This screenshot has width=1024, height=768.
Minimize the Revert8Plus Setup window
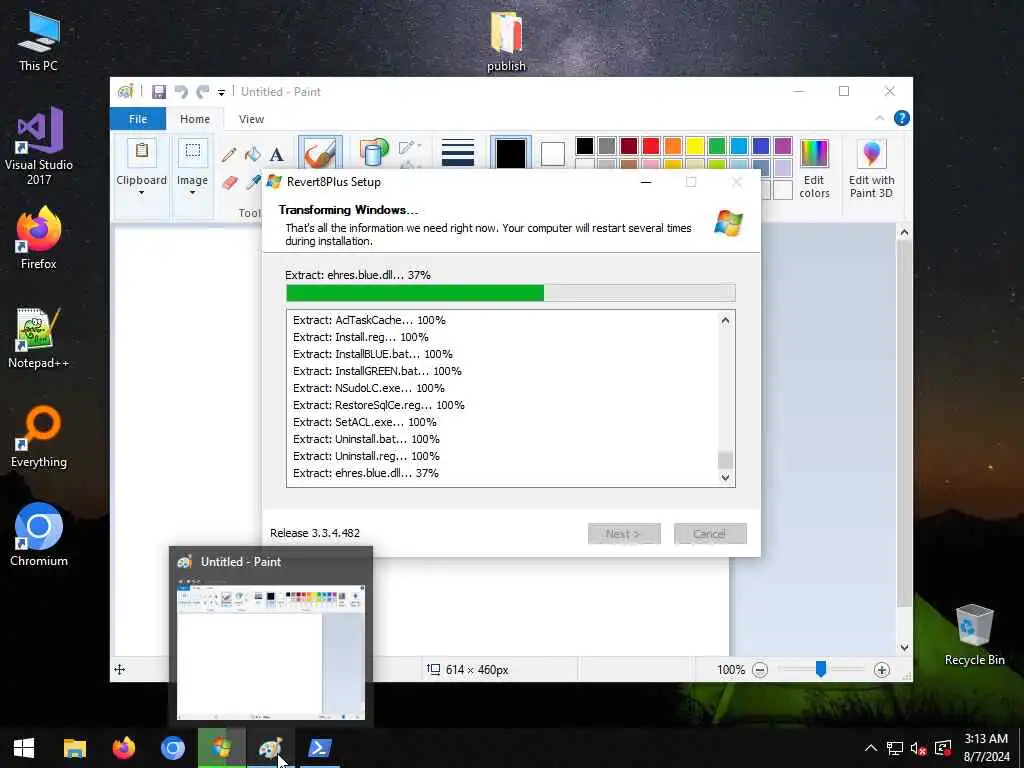(646, 182)
